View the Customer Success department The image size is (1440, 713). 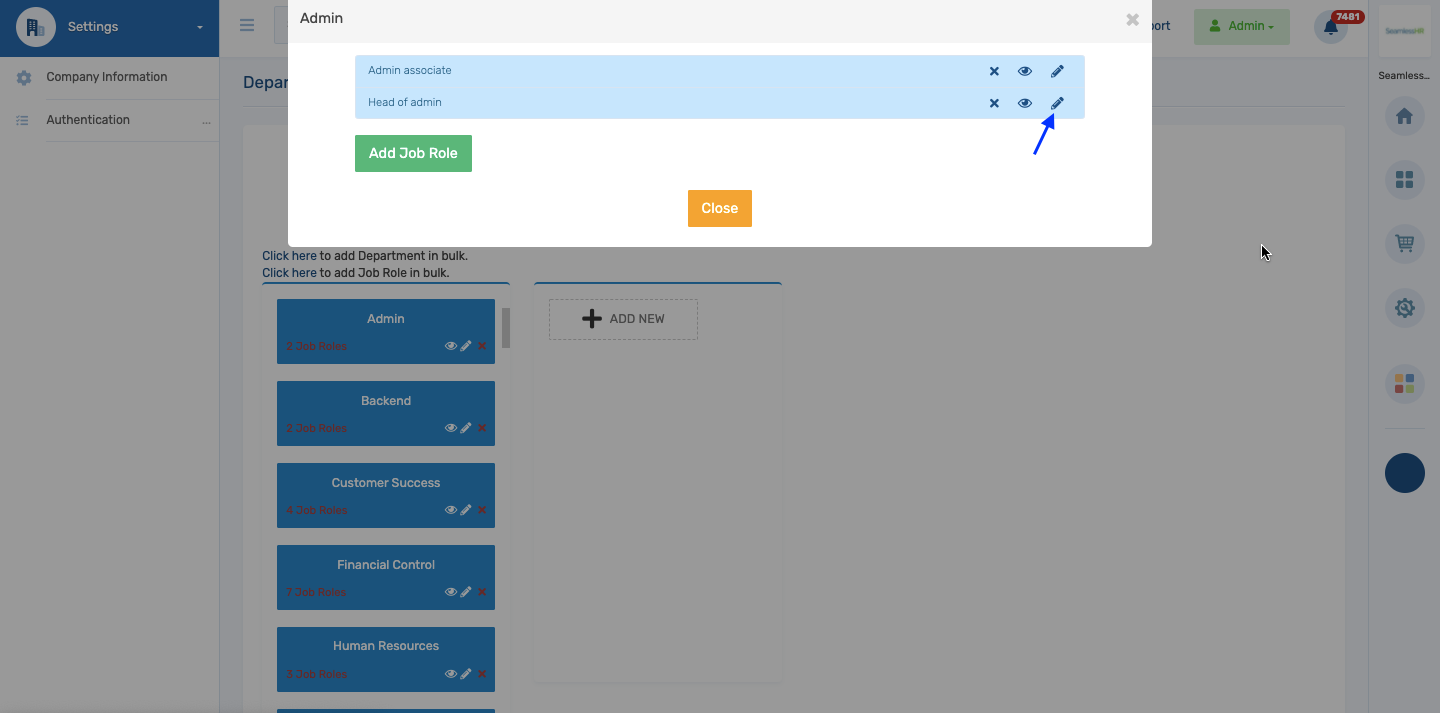450,509
